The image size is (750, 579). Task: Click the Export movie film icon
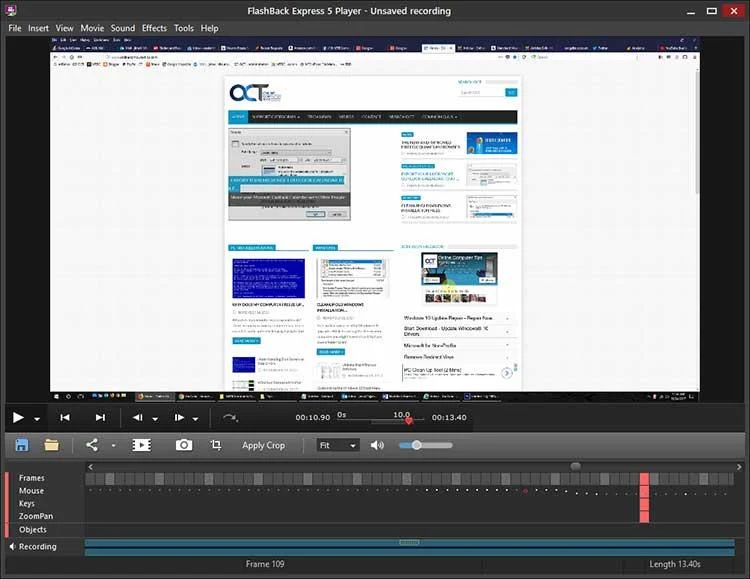coord(142,445)
